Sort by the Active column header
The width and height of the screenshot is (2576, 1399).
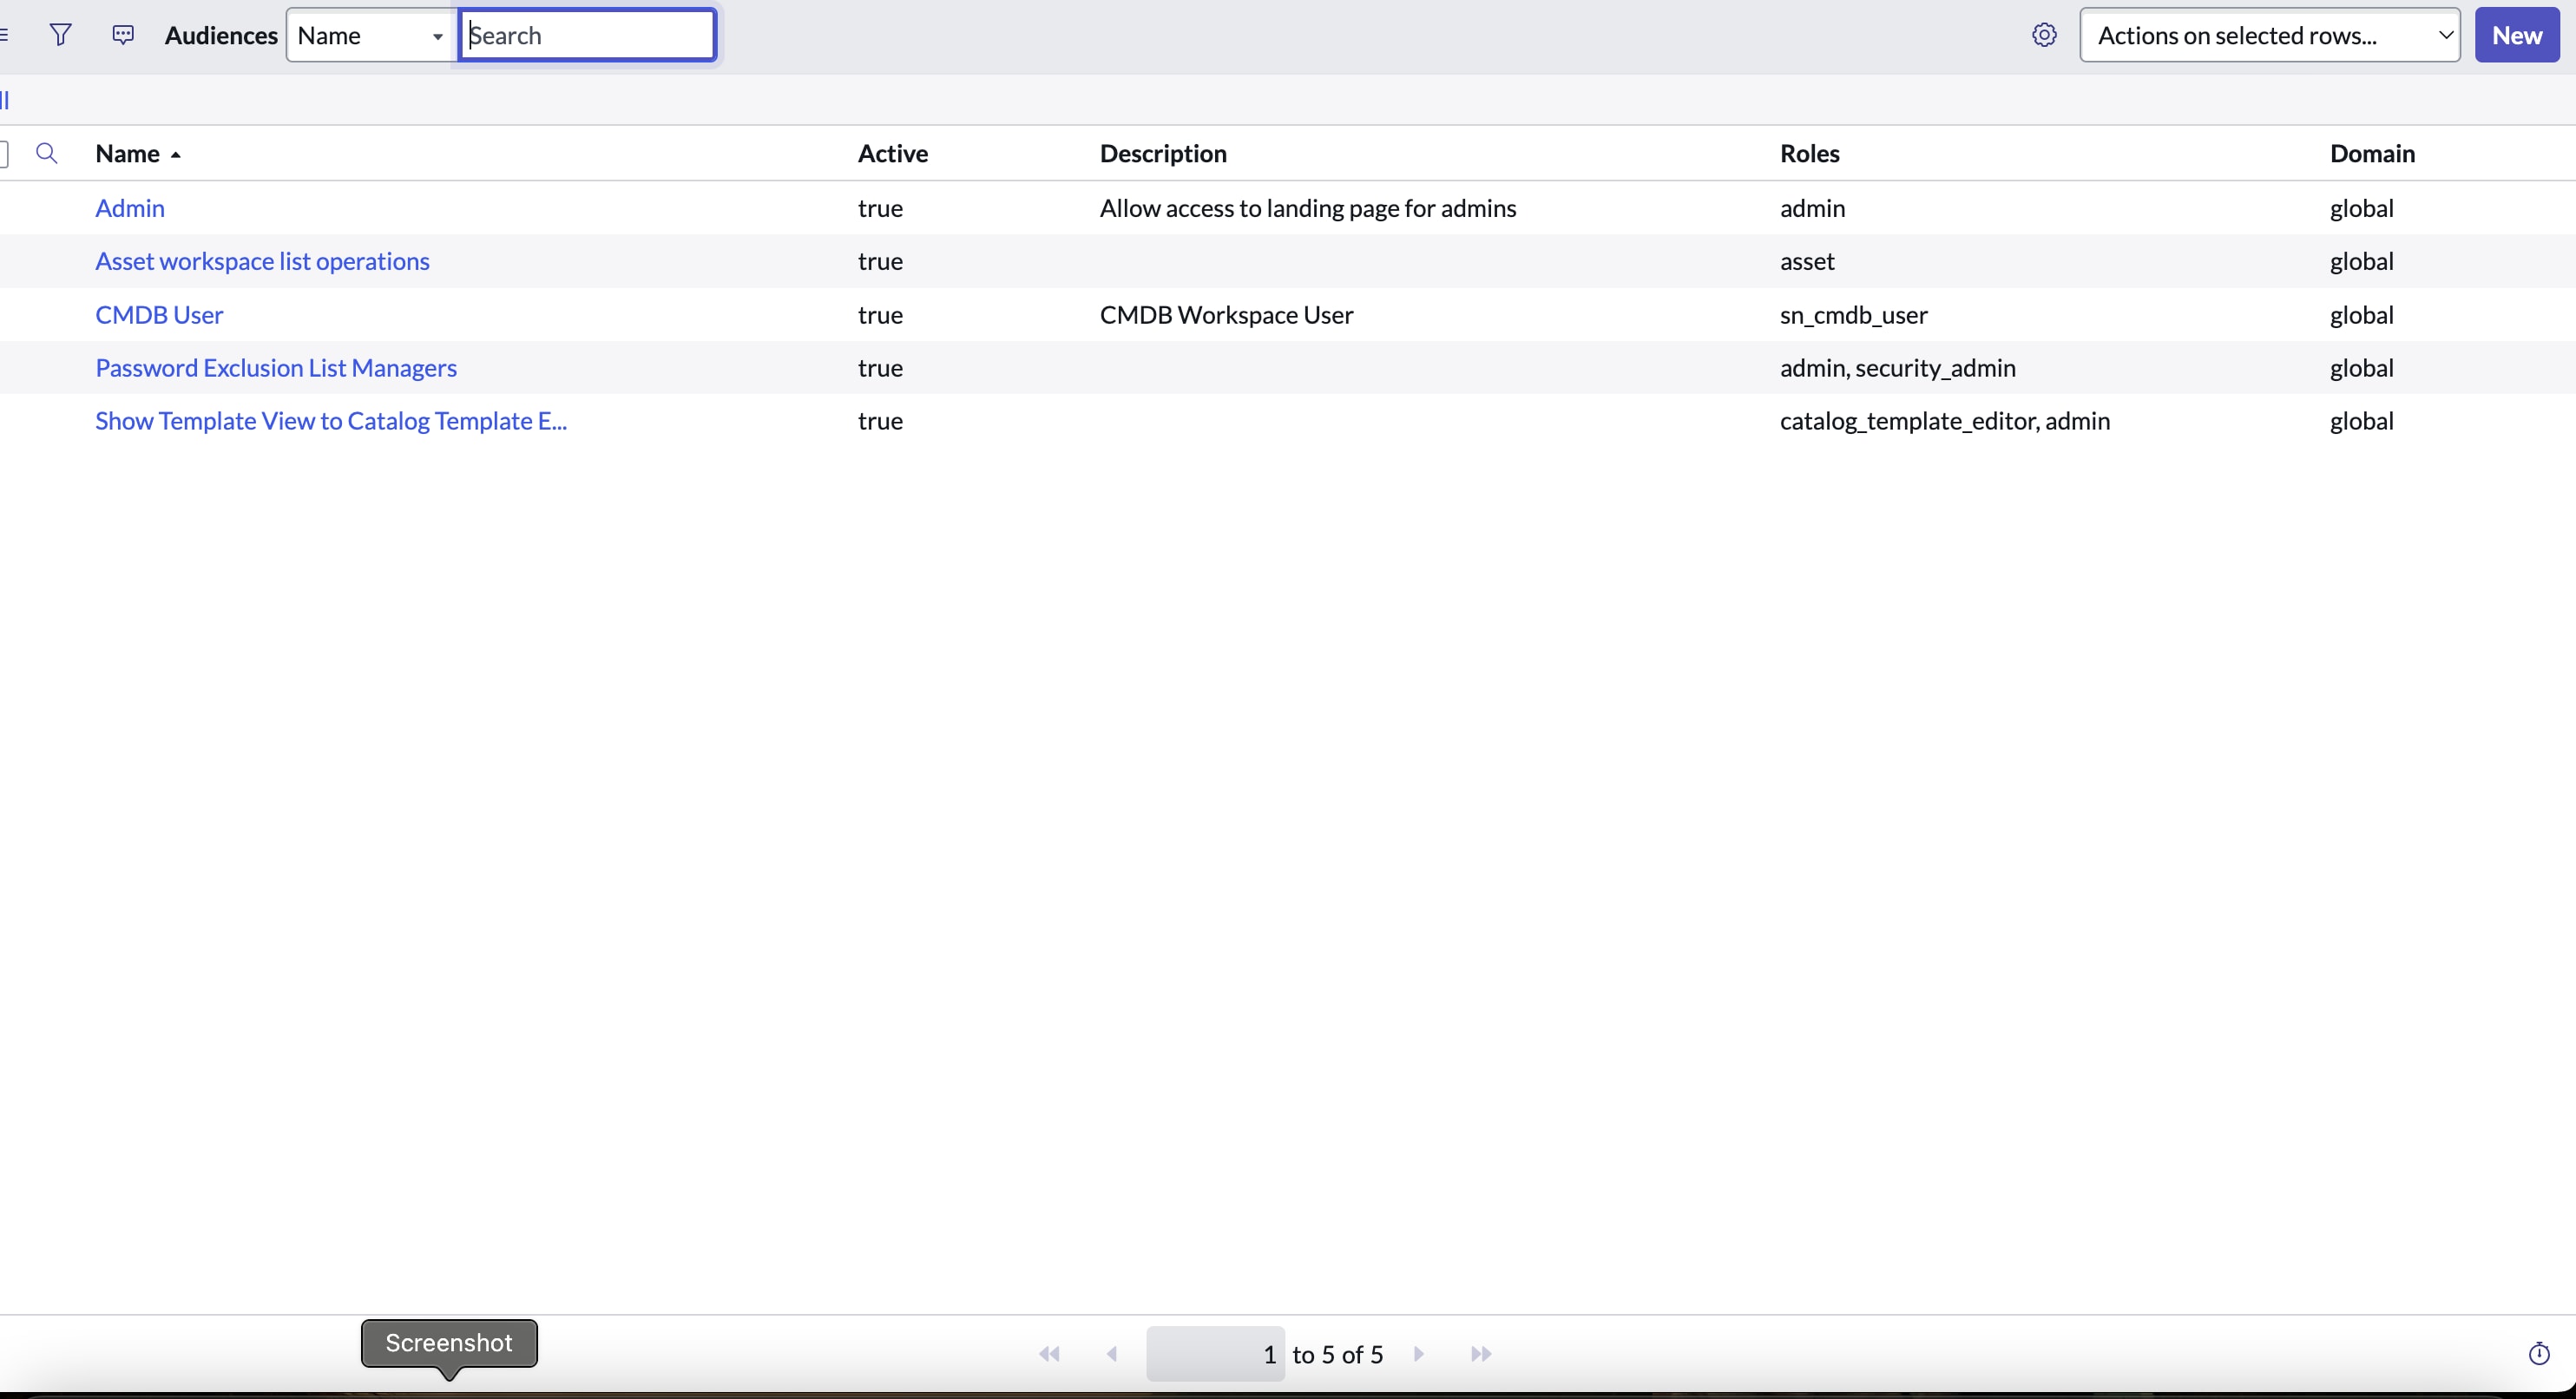coord(893,153)
